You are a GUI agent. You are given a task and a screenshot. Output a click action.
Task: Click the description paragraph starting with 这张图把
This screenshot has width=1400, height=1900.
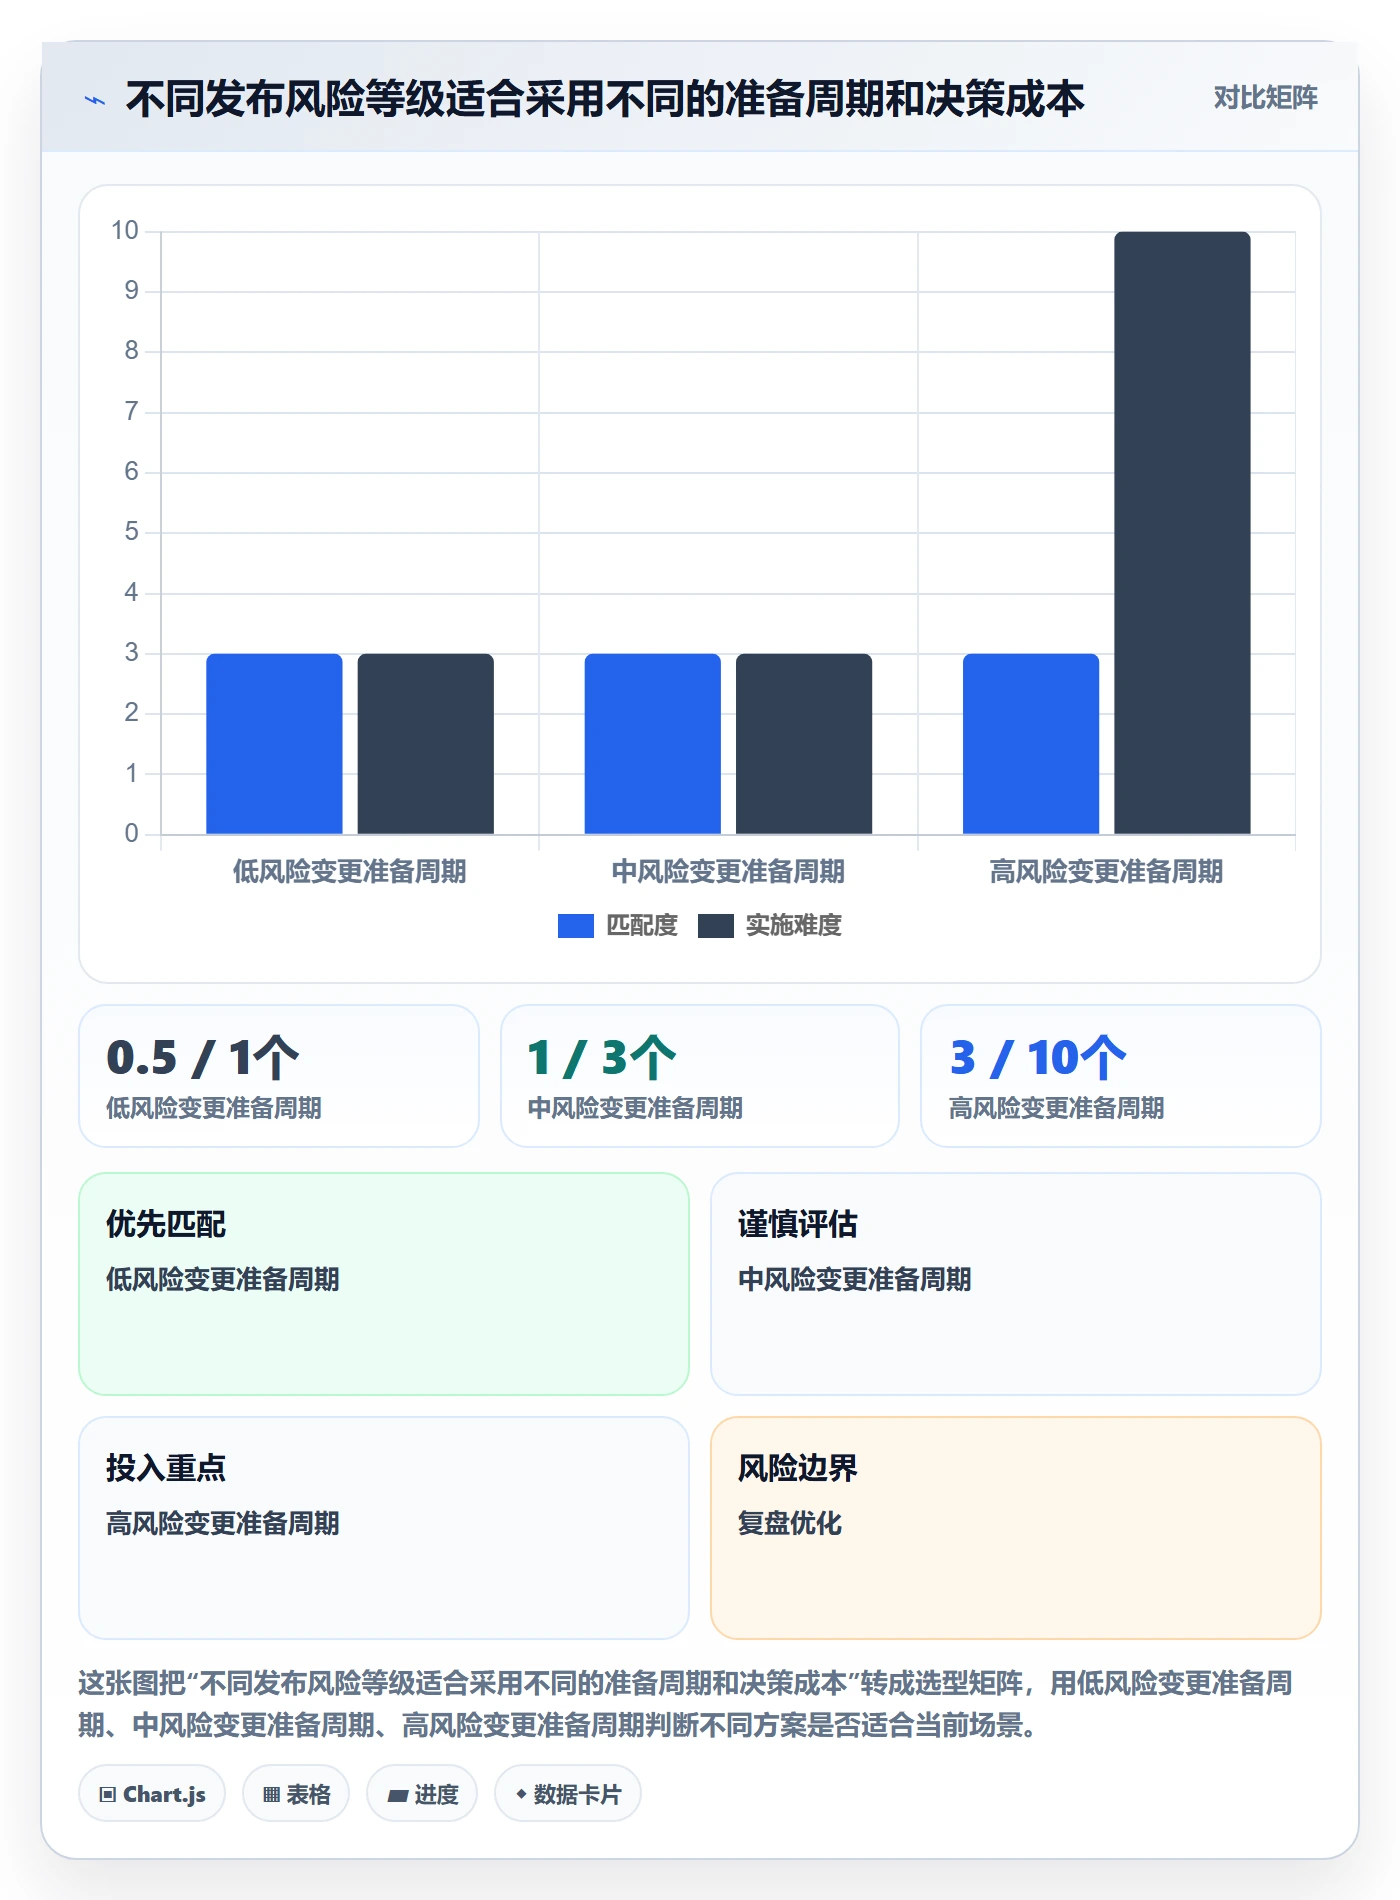tap(686, 1704)
